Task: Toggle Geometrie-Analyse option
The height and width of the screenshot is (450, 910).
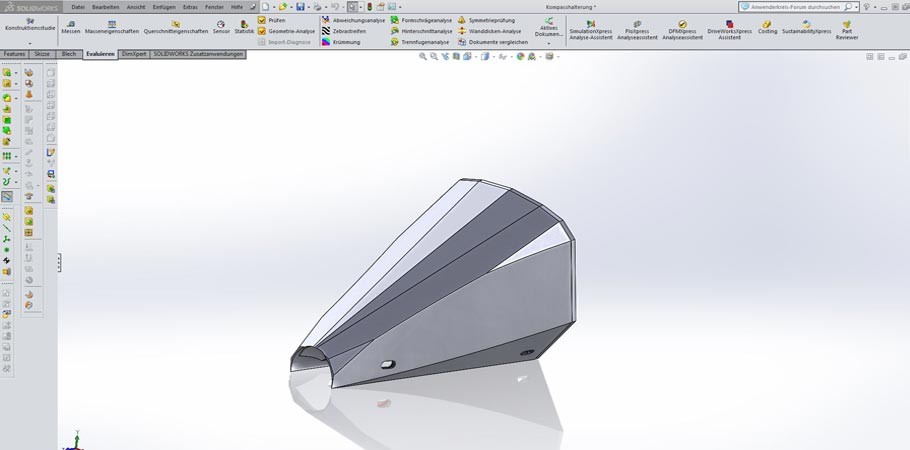Action: (x=287, y=31)
